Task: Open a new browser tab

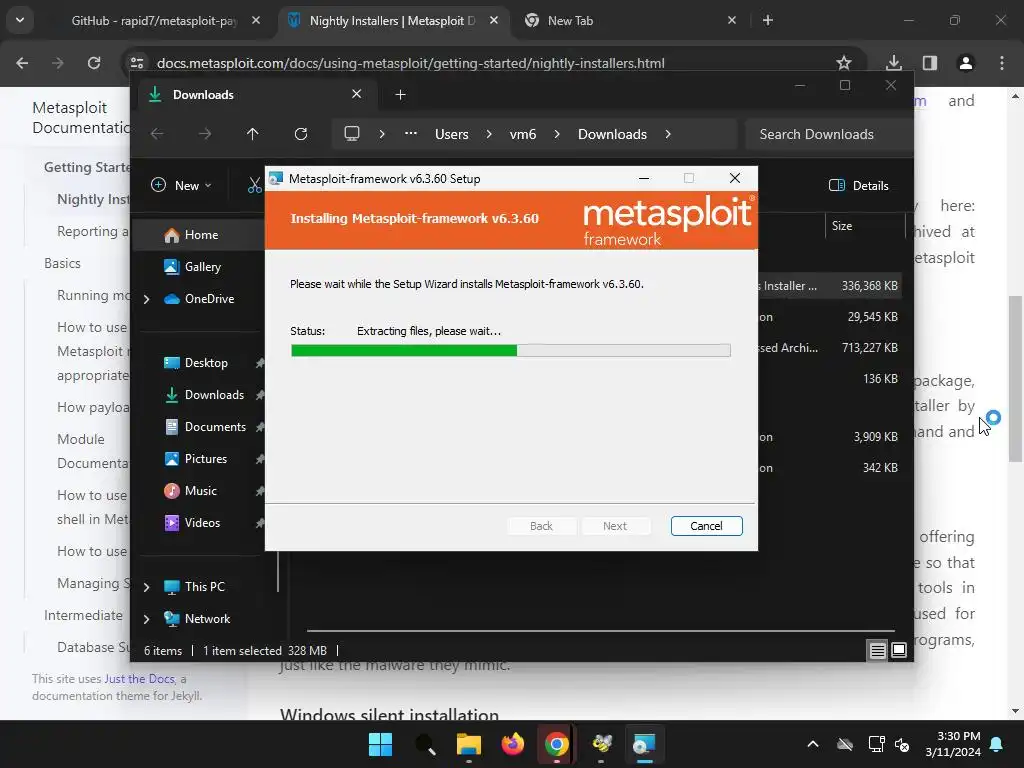Action: pyautogui.click(x=768, y=20)
